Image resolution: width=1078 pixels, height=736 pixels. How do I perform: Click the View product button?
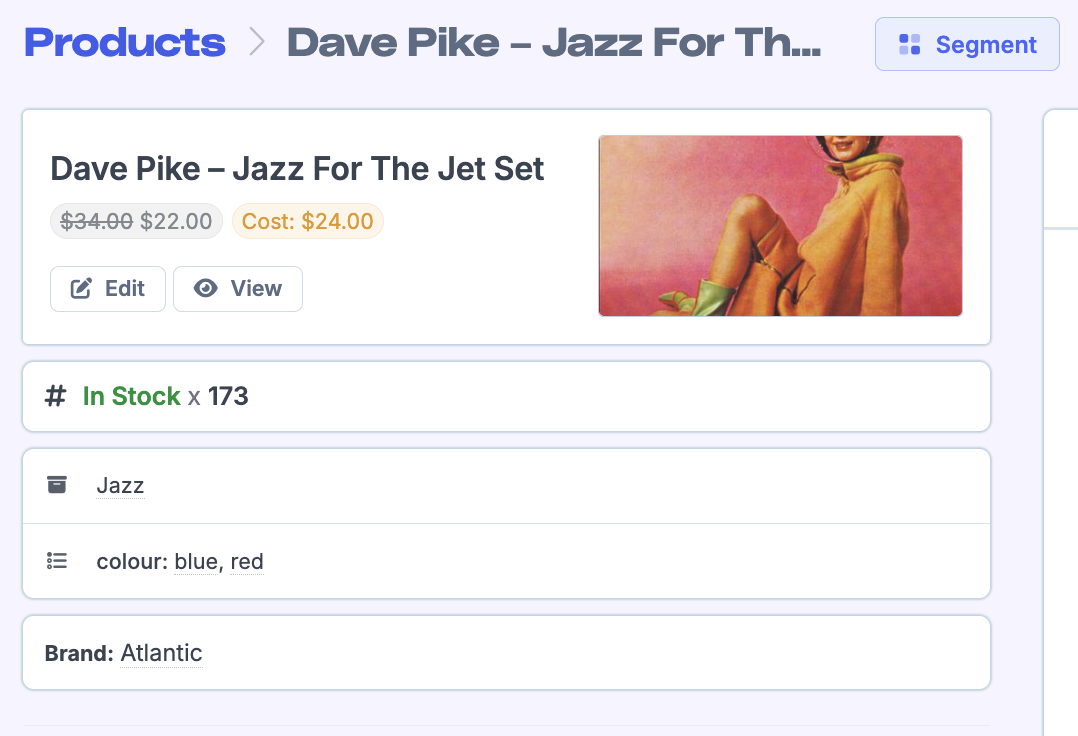click(238, 289)
